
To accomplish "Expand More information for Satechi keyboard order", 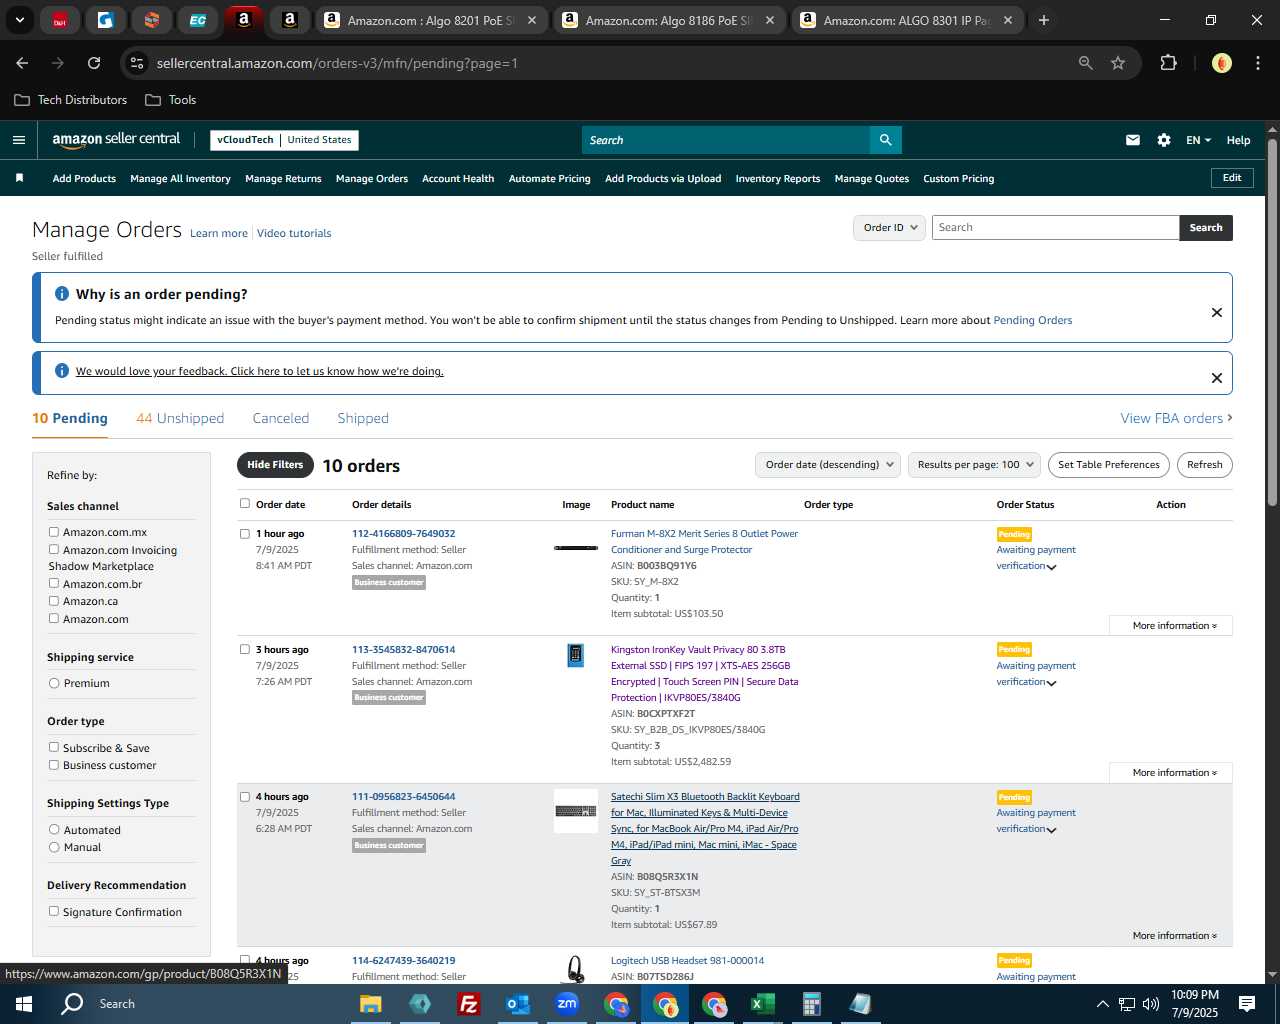I will point(1173,936).
